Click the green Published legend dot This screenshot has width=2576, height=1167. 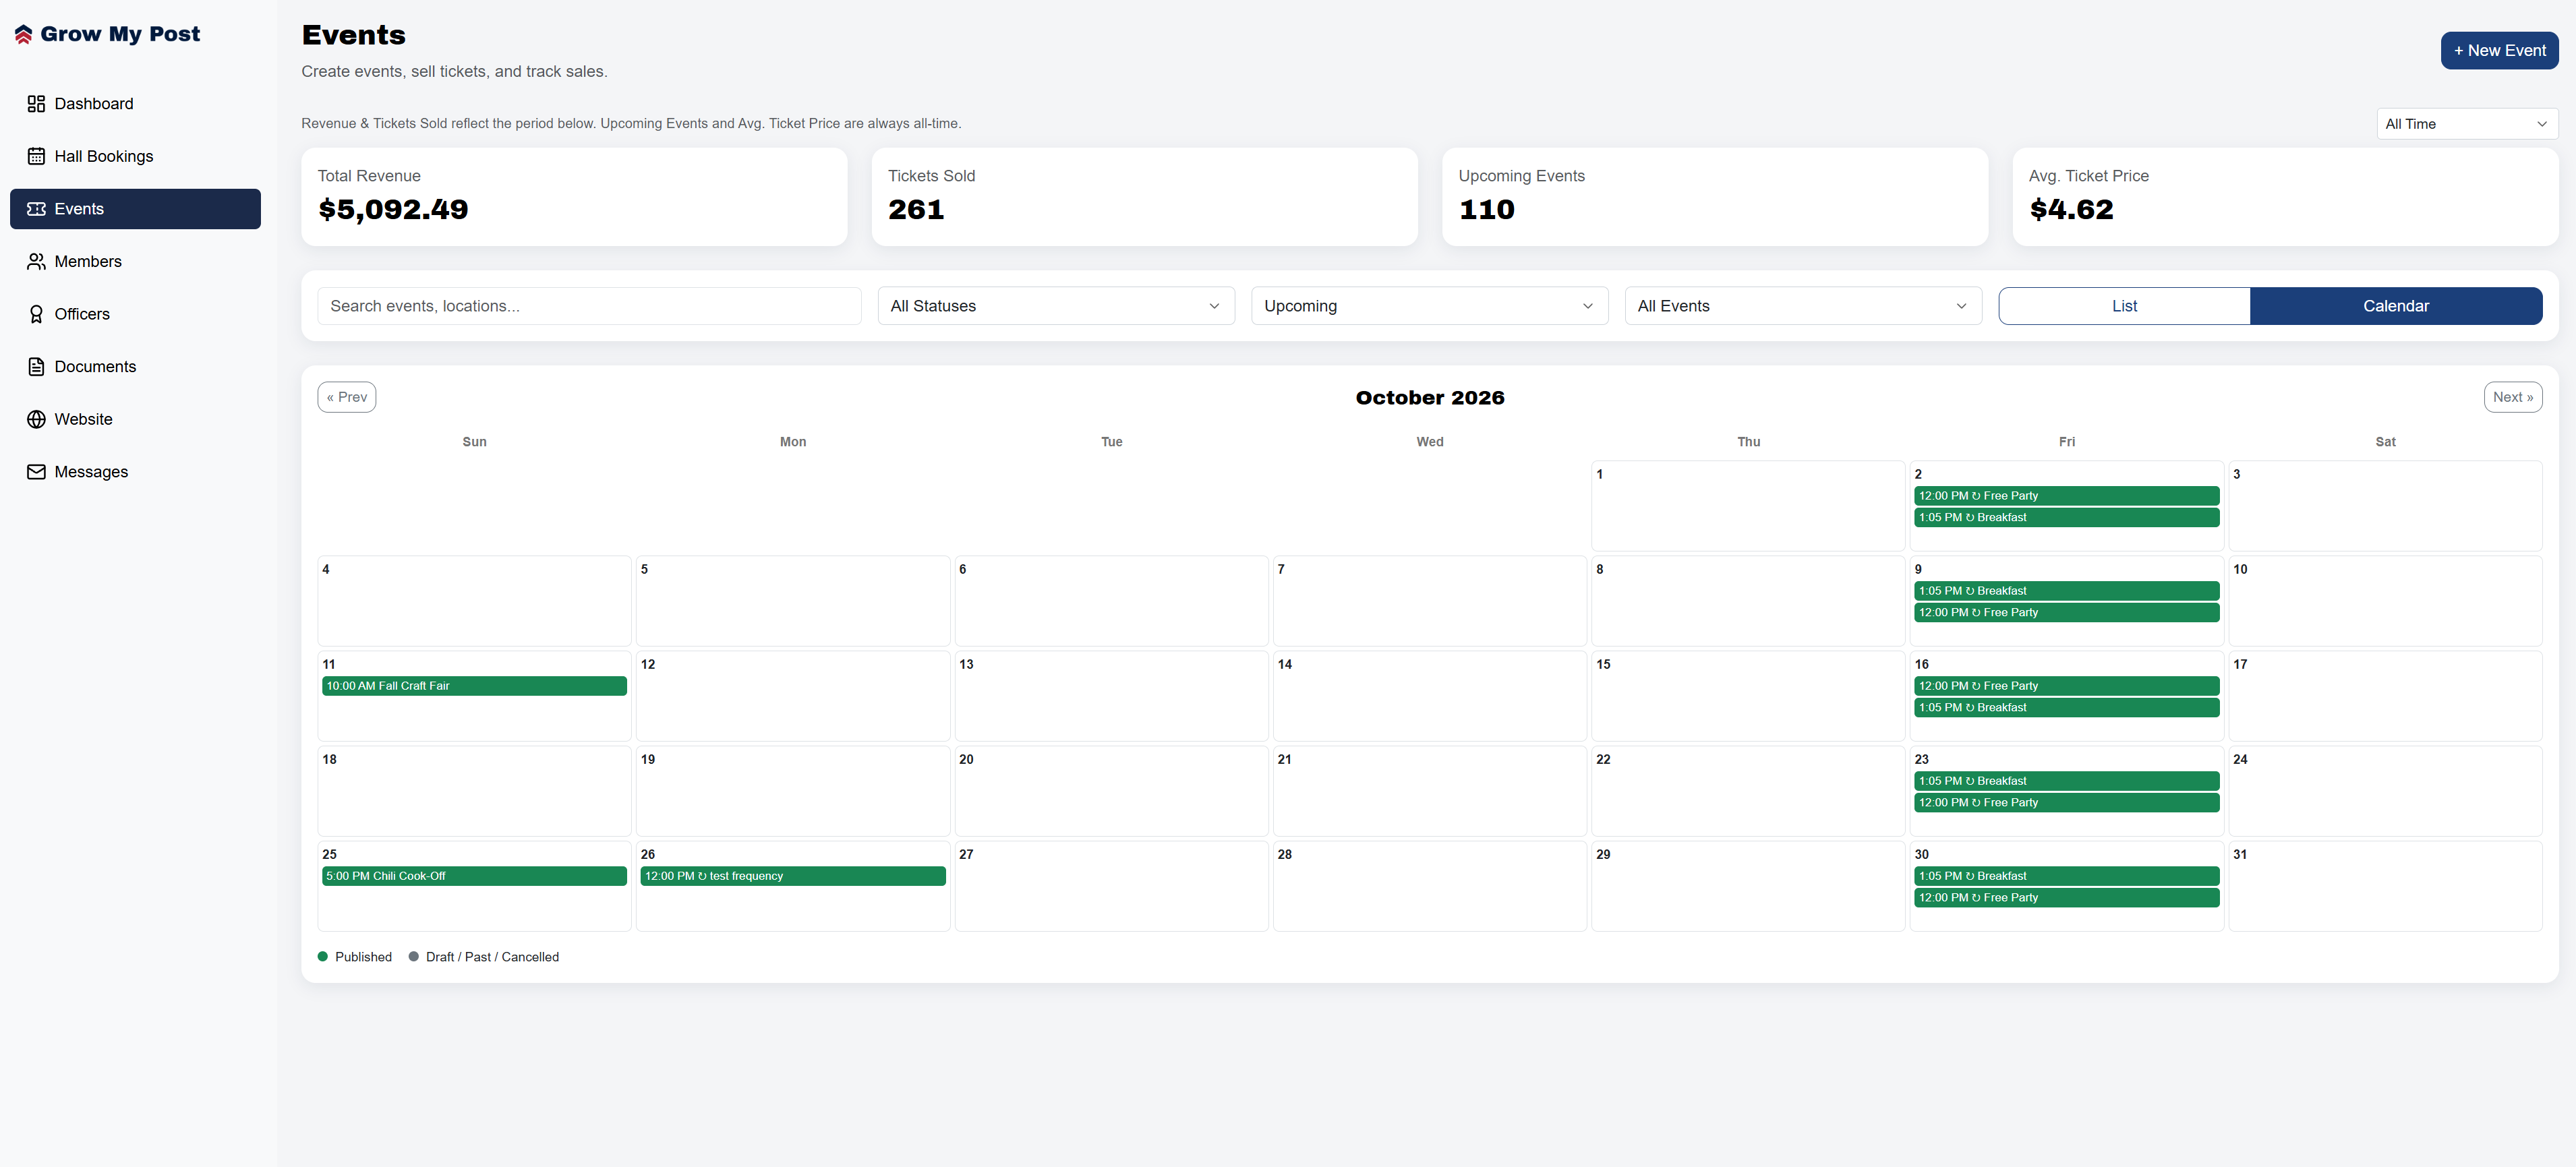click(x=323, y=957)
